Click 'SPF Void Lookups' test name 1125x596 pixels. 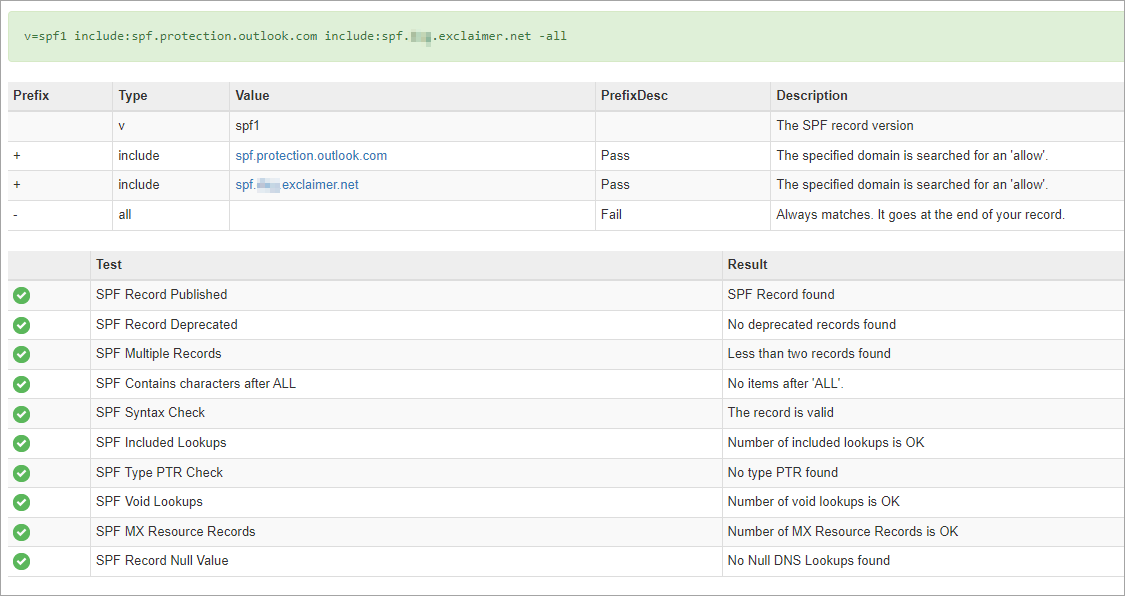coord(149,502)
